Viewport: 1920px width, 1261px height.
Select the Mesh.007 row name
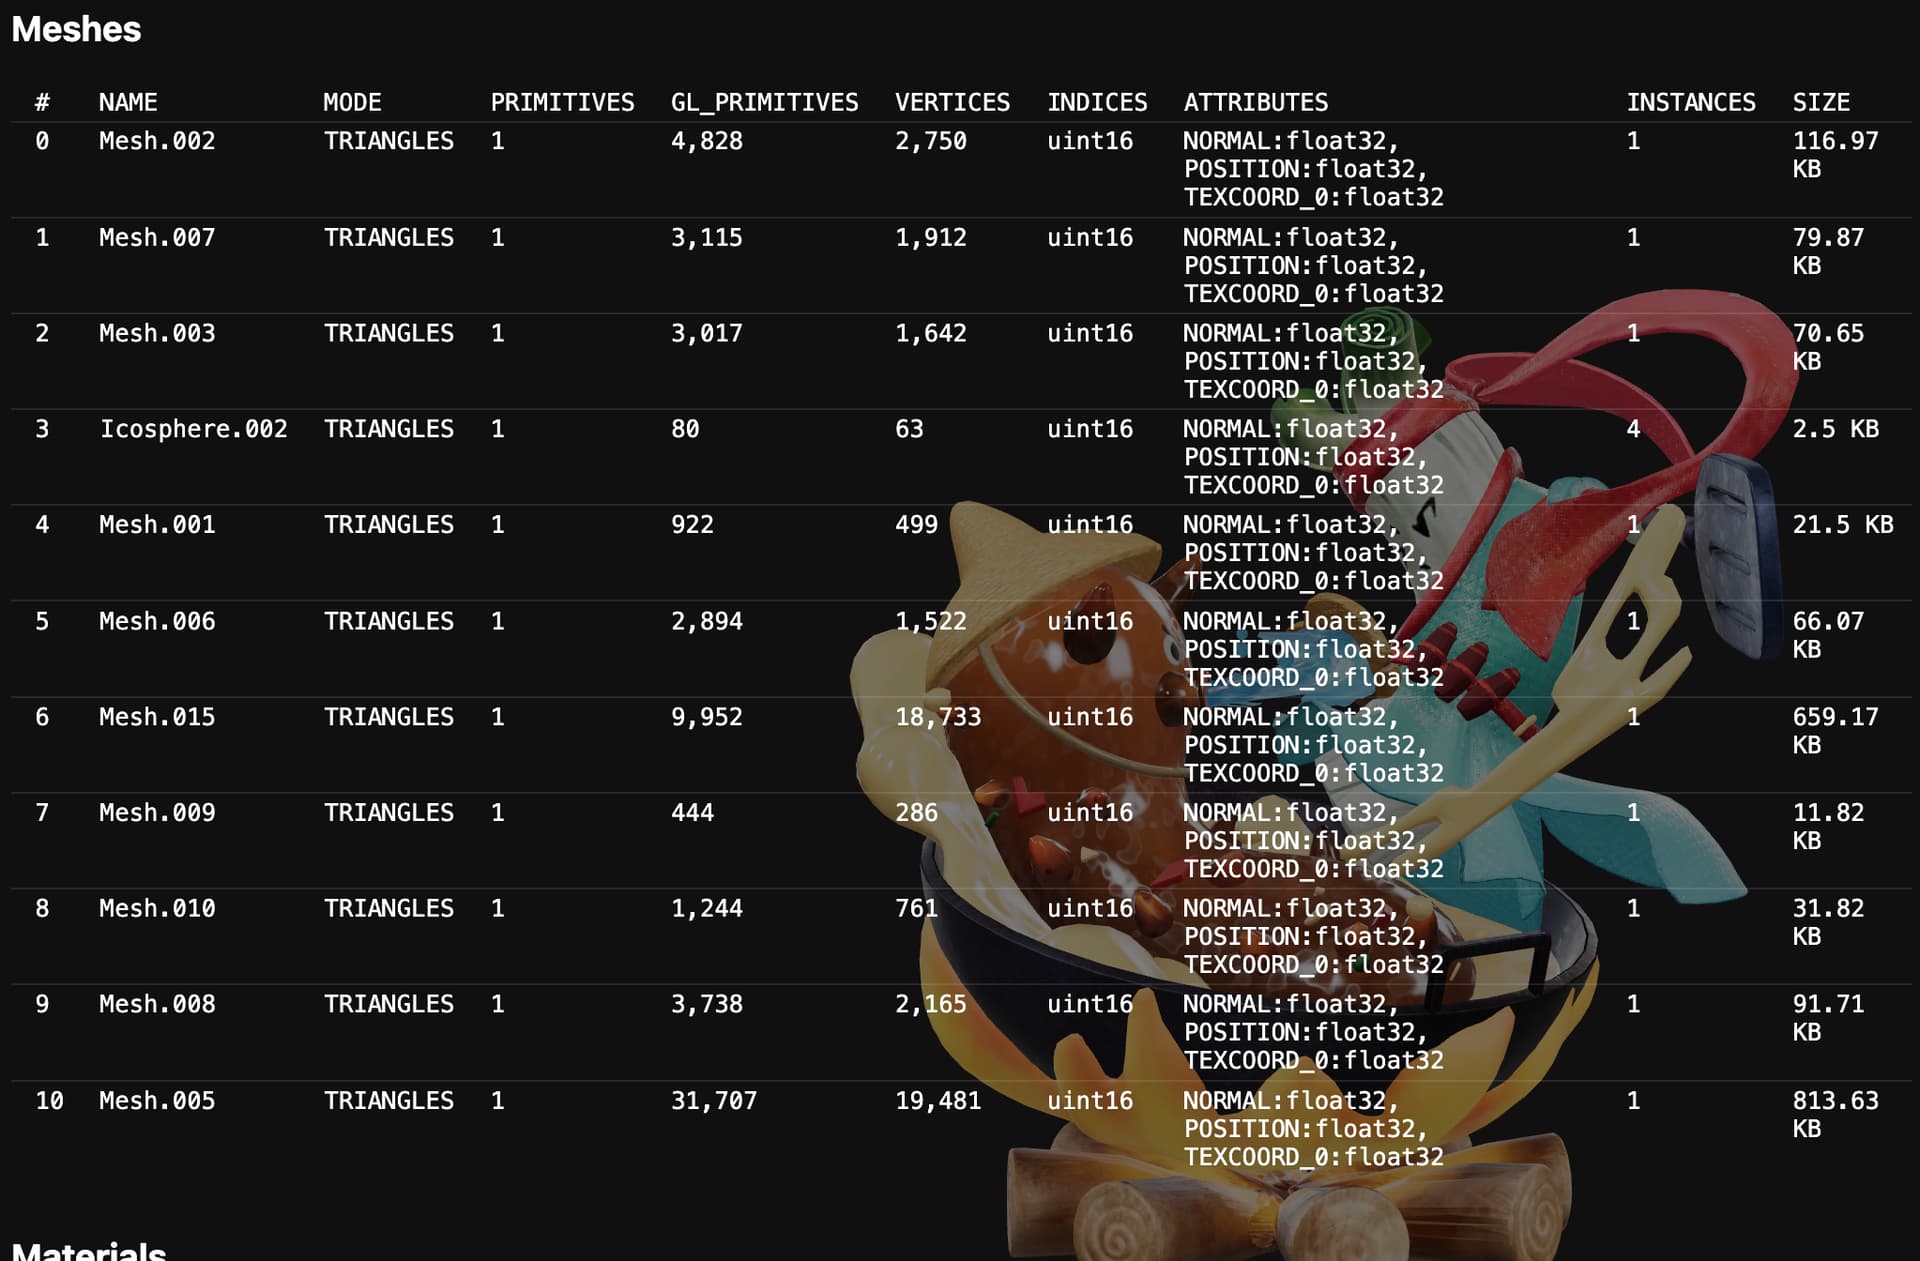click(x=157, y=237)
